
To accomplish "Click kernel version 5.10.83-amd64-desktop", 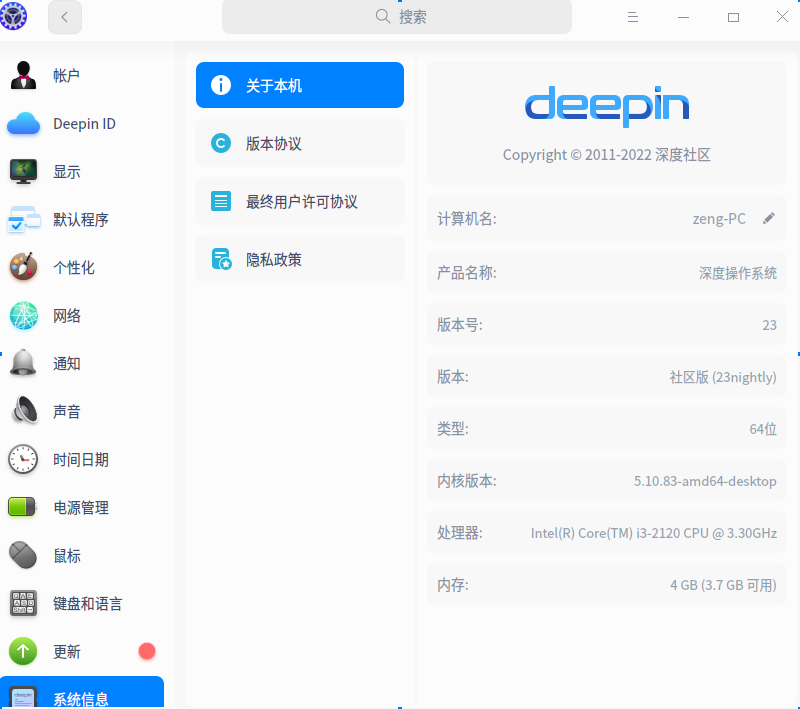I will 705,481.
